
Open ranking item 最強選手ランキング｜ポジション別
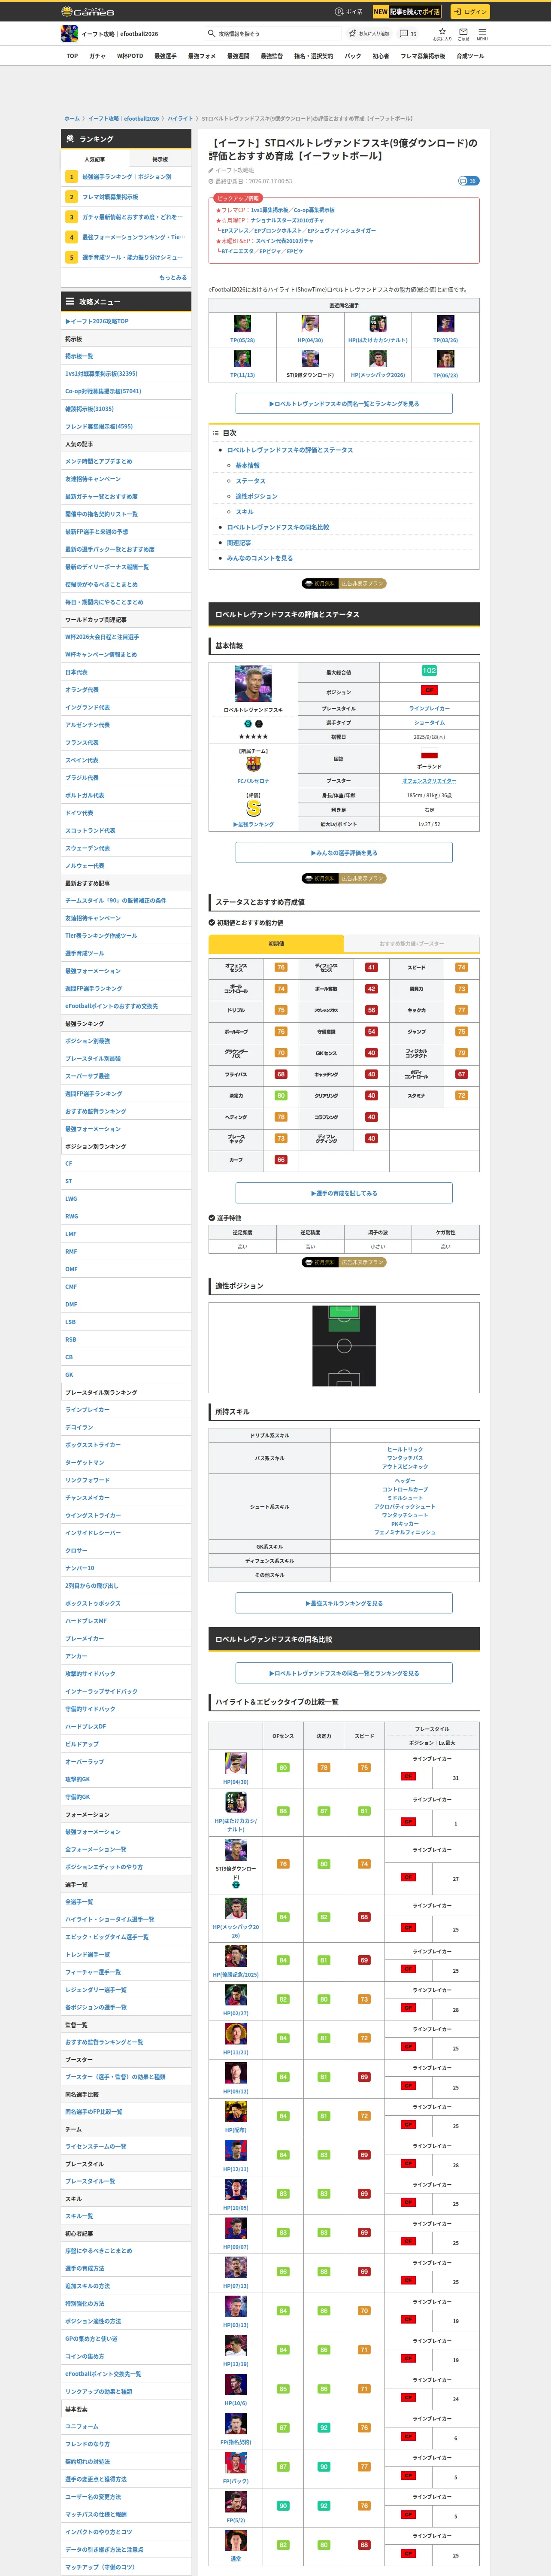[x=127, y=177]
